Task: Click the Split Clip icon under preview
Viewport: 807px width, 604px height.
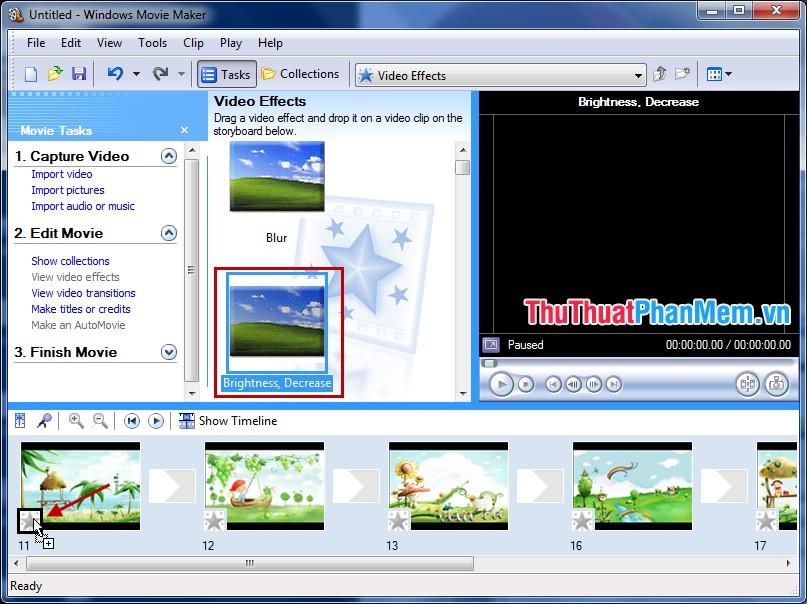Action: (x=748, y=383)
